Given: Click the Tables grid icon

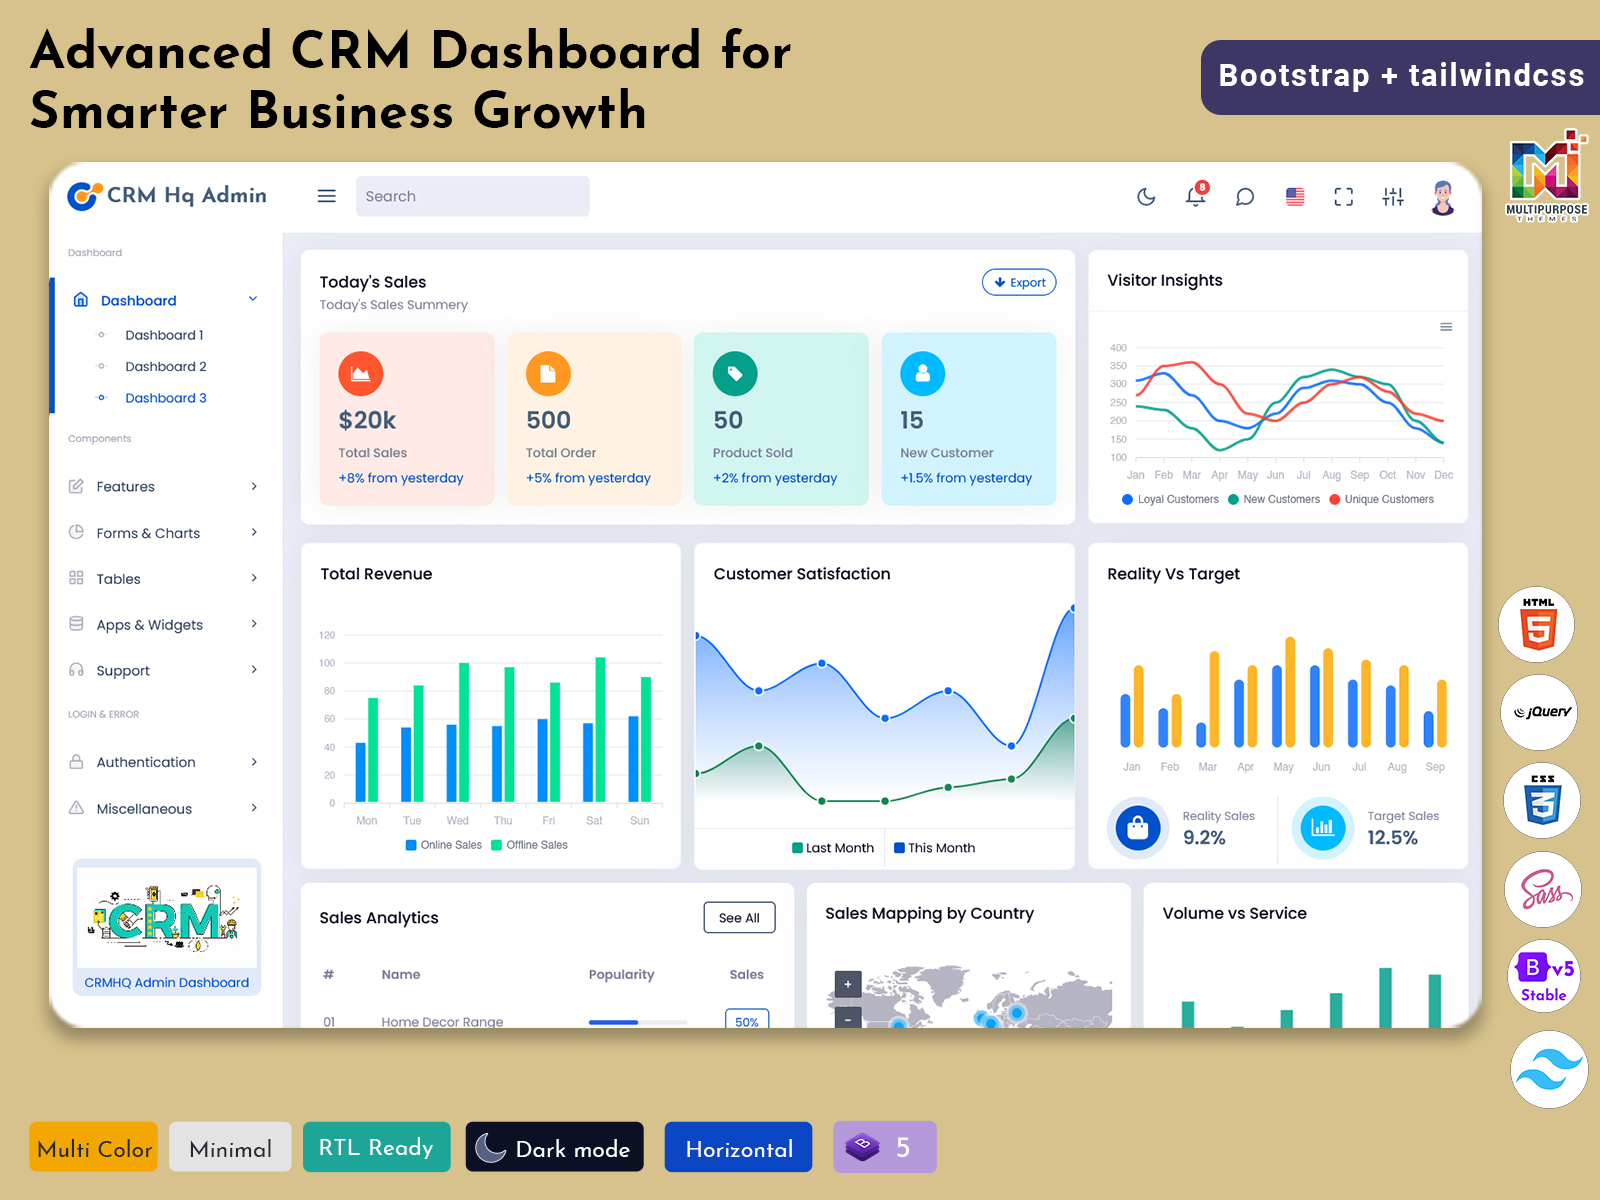Looking at the screenshot, I should point(76,578).
